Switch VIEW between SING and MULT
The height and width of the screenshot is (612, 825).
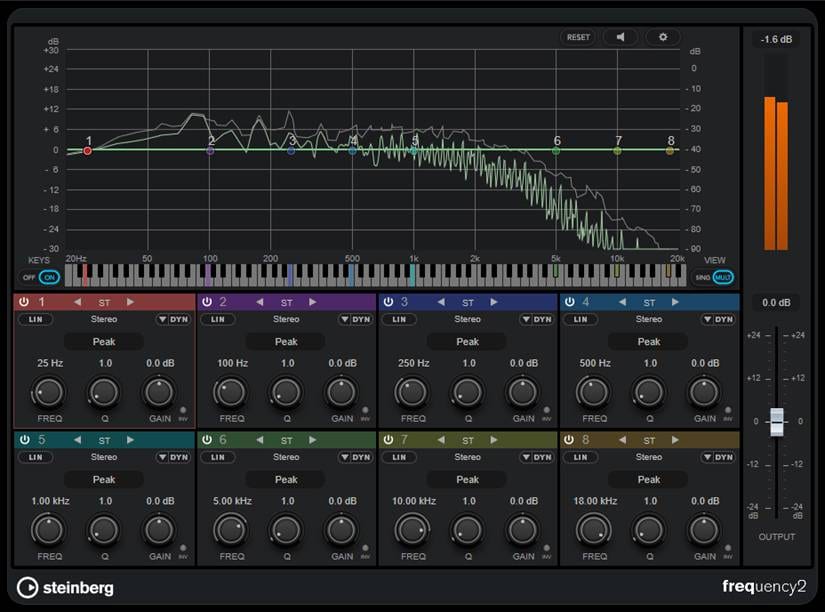713,277
